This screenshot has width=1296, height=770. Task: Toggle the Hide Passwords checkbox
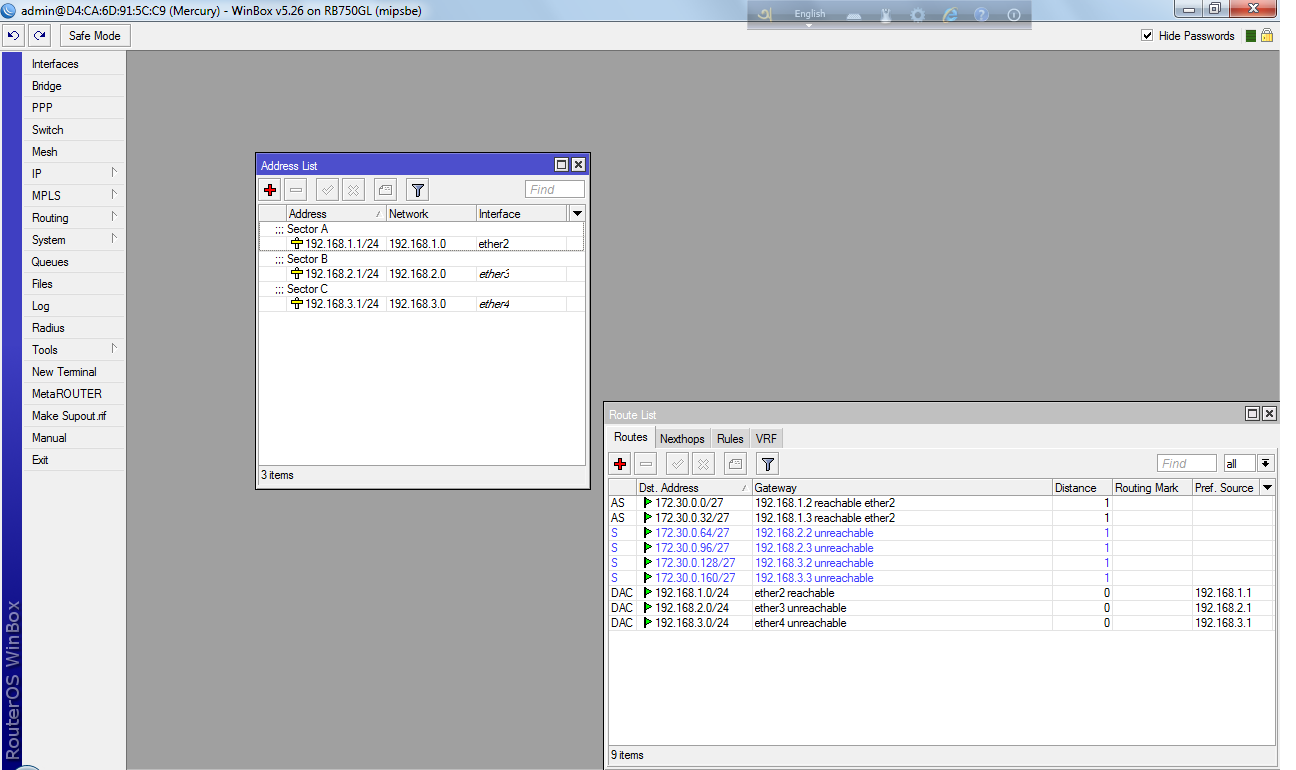tap(1147, 36)
